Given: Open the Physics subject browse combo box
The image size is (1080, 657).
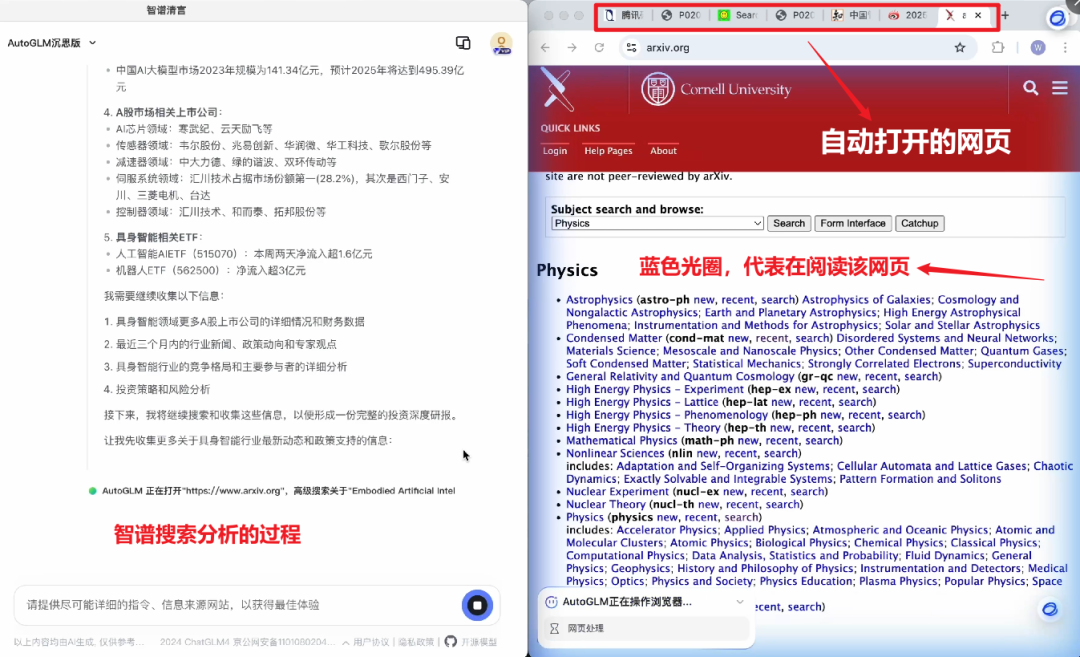Looking at the screenshot, I should coord(656,222).
